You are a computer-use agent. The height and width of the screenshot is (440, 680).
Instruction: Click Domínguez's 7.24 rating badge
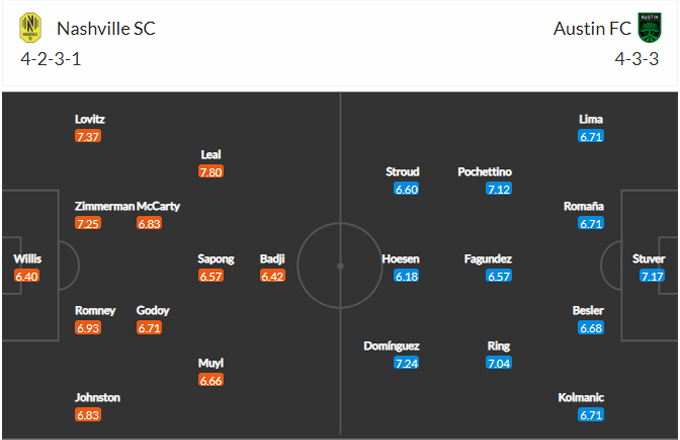coord(405,363)
